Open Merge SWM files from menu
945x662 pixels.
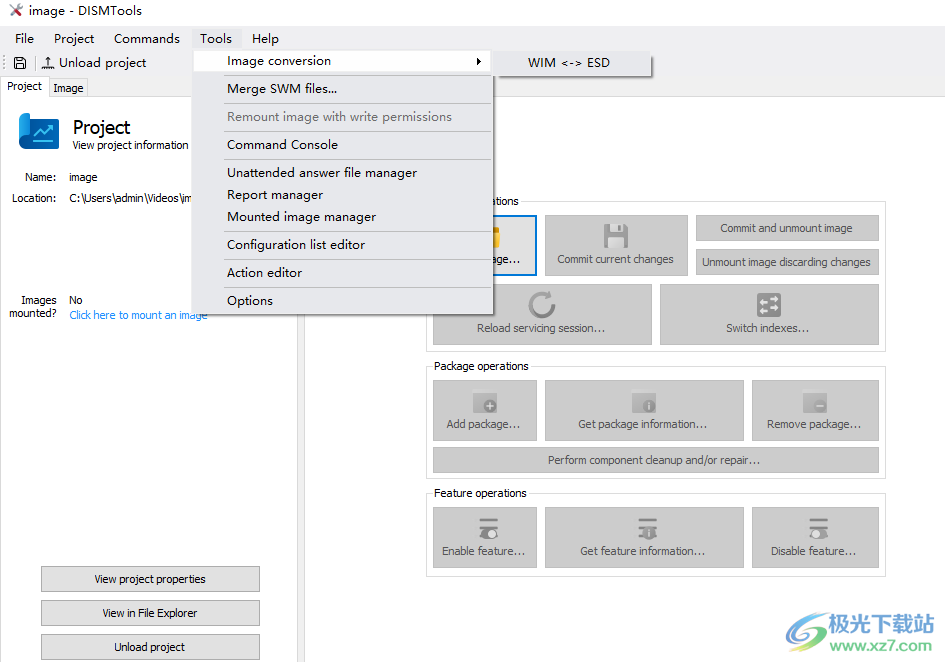282,89
